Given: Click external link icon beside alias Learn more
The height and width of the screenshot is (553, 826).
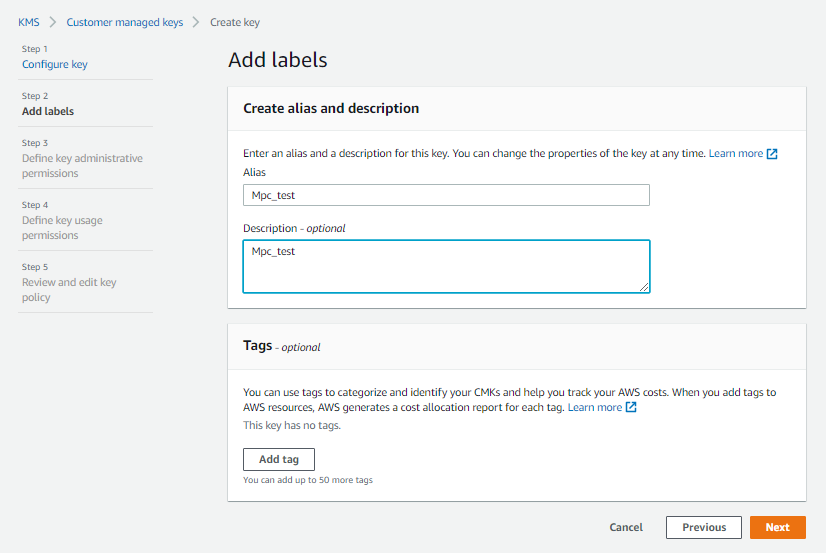Looking at the screenshot, I should (x=772, y=154).
